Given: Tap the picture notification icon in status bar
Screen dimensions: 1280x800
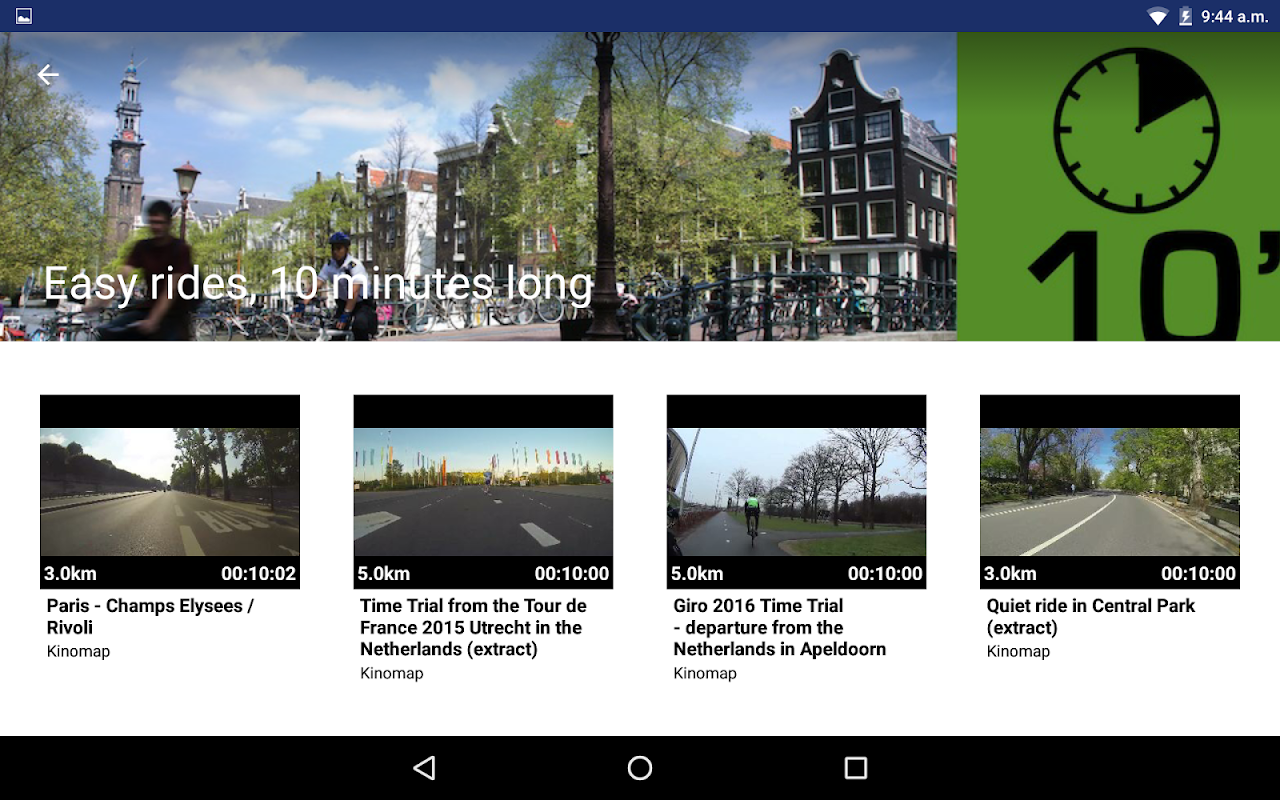Looking at the screenshot, I should pyautogui.click(x=24, y=16).
